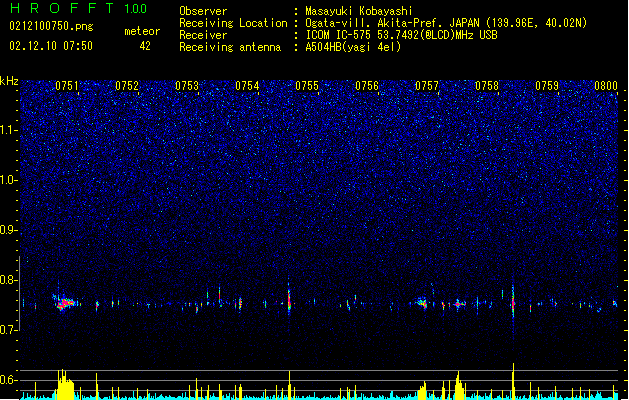Click the Receiving antenna label

tap(230, 47)
